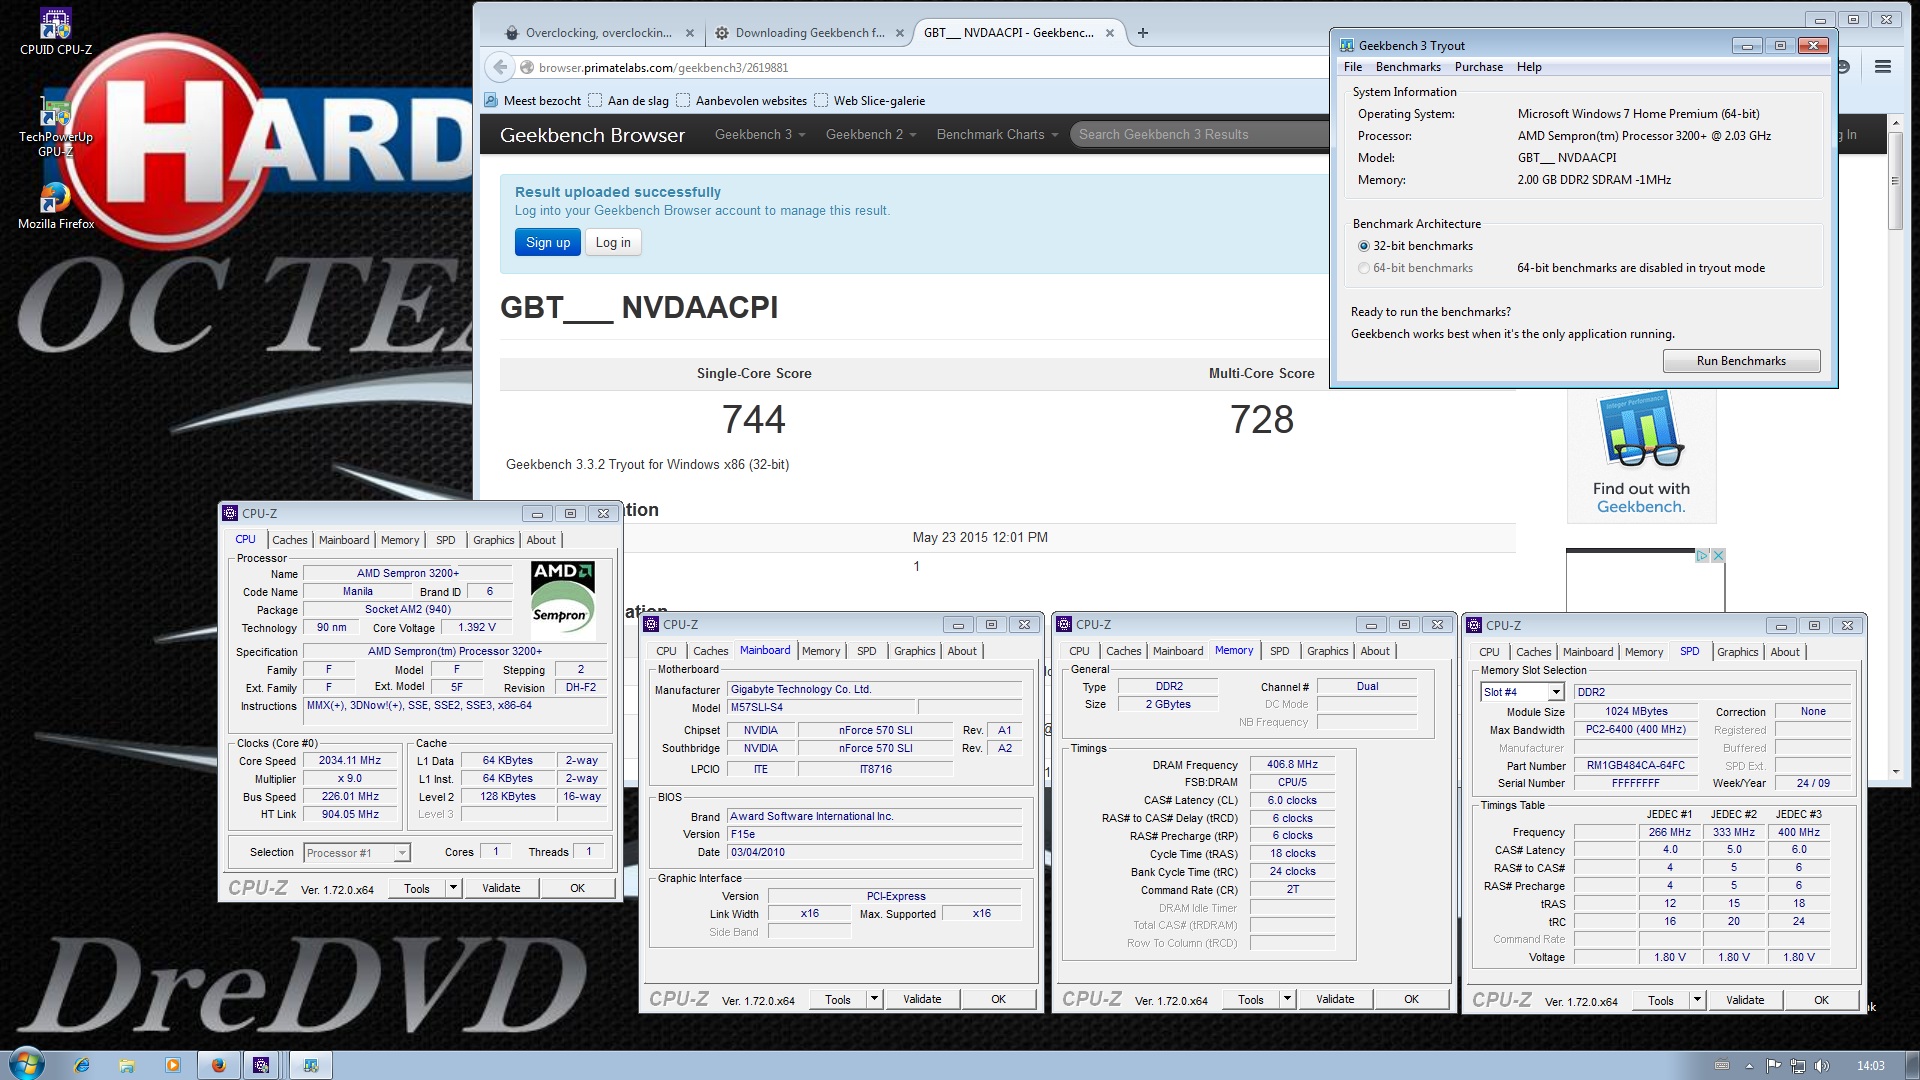Click Validate in the SPD CPU-Z window
The image size is (1920, 1080).
(1745, 1000)
